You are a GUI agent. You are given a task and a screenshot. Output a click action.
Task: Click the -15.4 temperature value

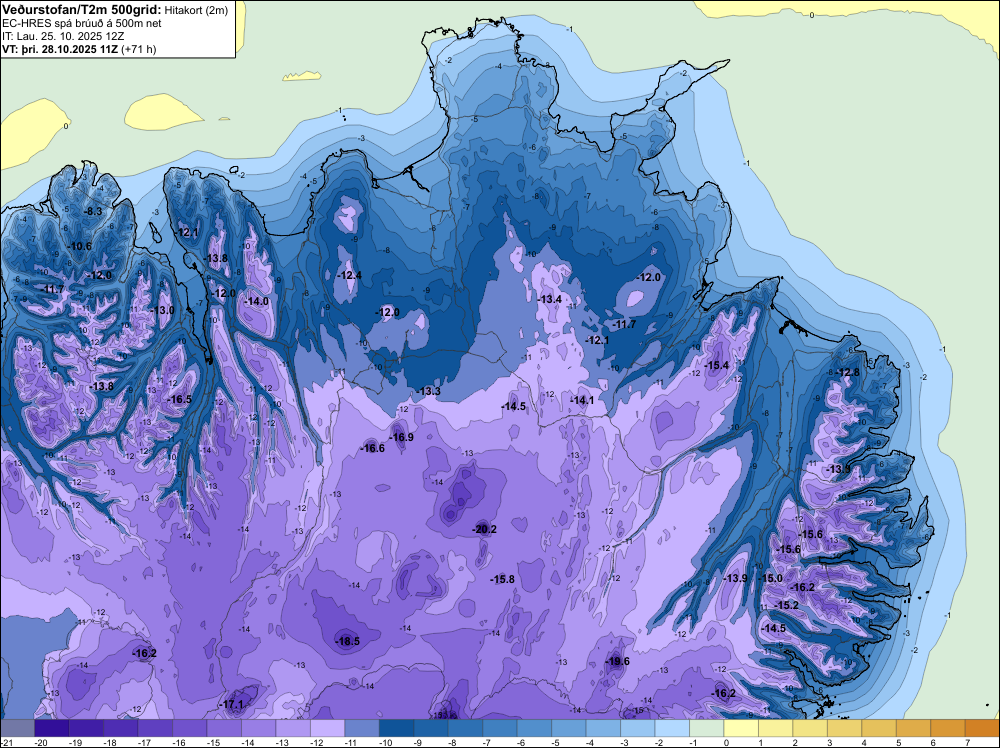pos(717,365)
